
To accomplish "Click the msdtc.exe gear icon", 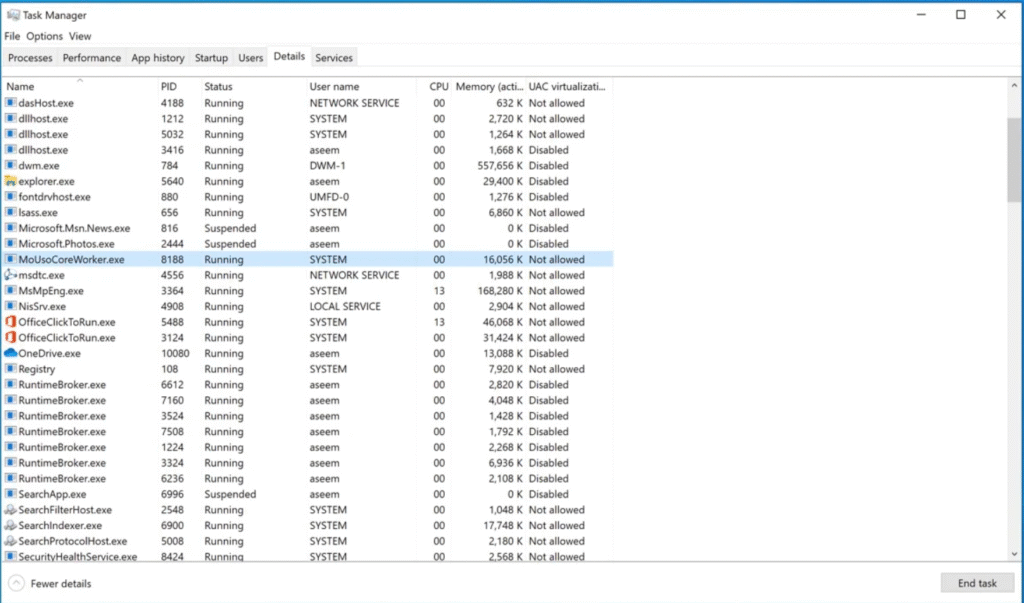I will 11,275.
